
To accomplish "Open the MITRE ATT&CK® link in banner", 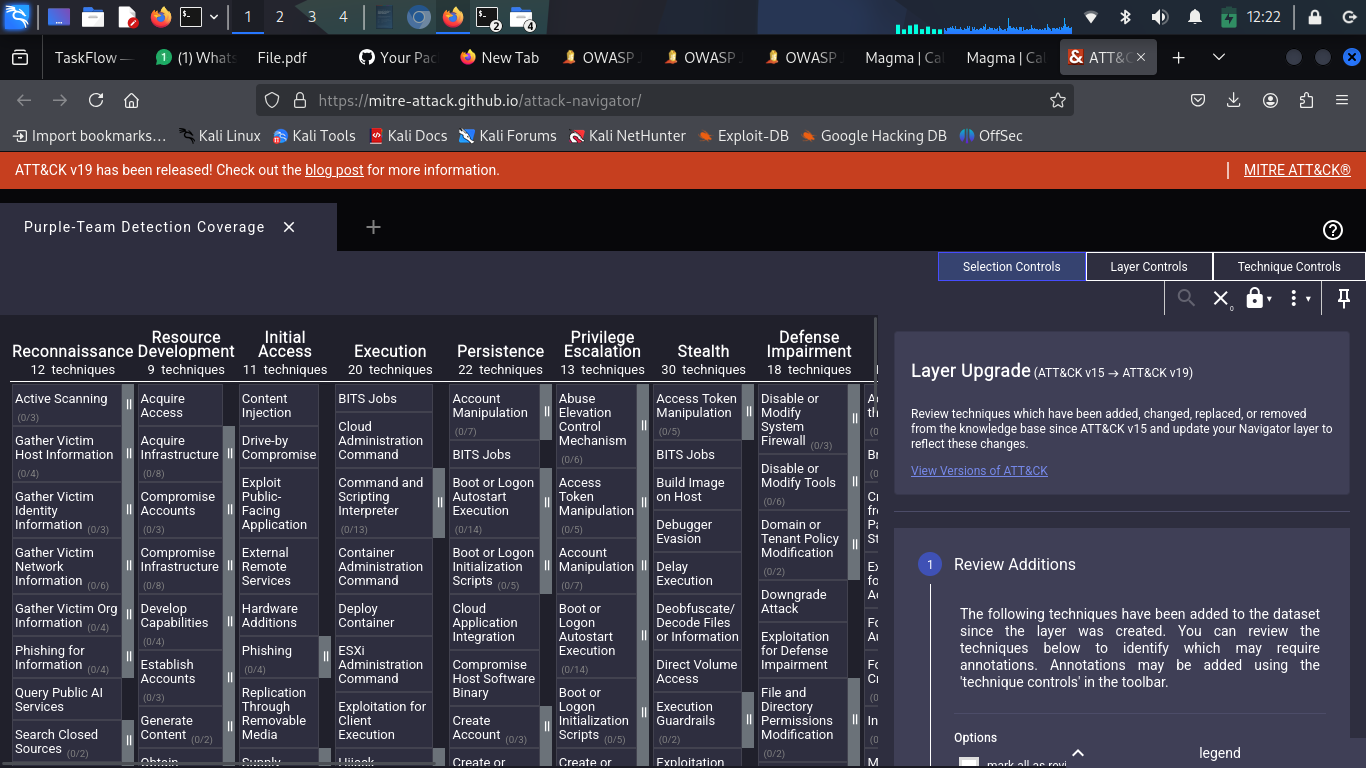I will (1297, 170).
